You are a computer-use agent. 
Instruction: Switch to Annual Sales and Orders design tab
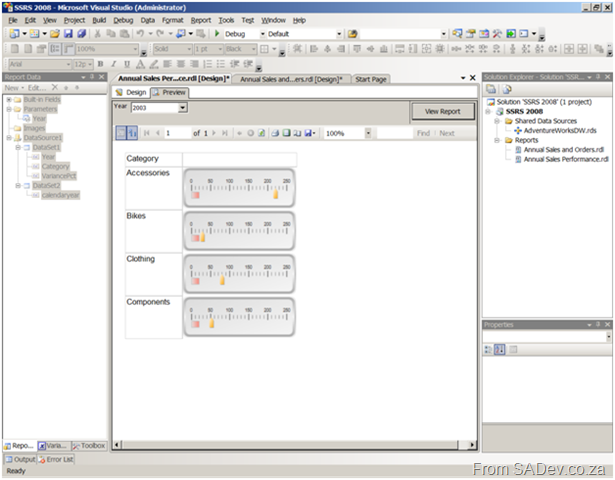[x=291, y=79]
